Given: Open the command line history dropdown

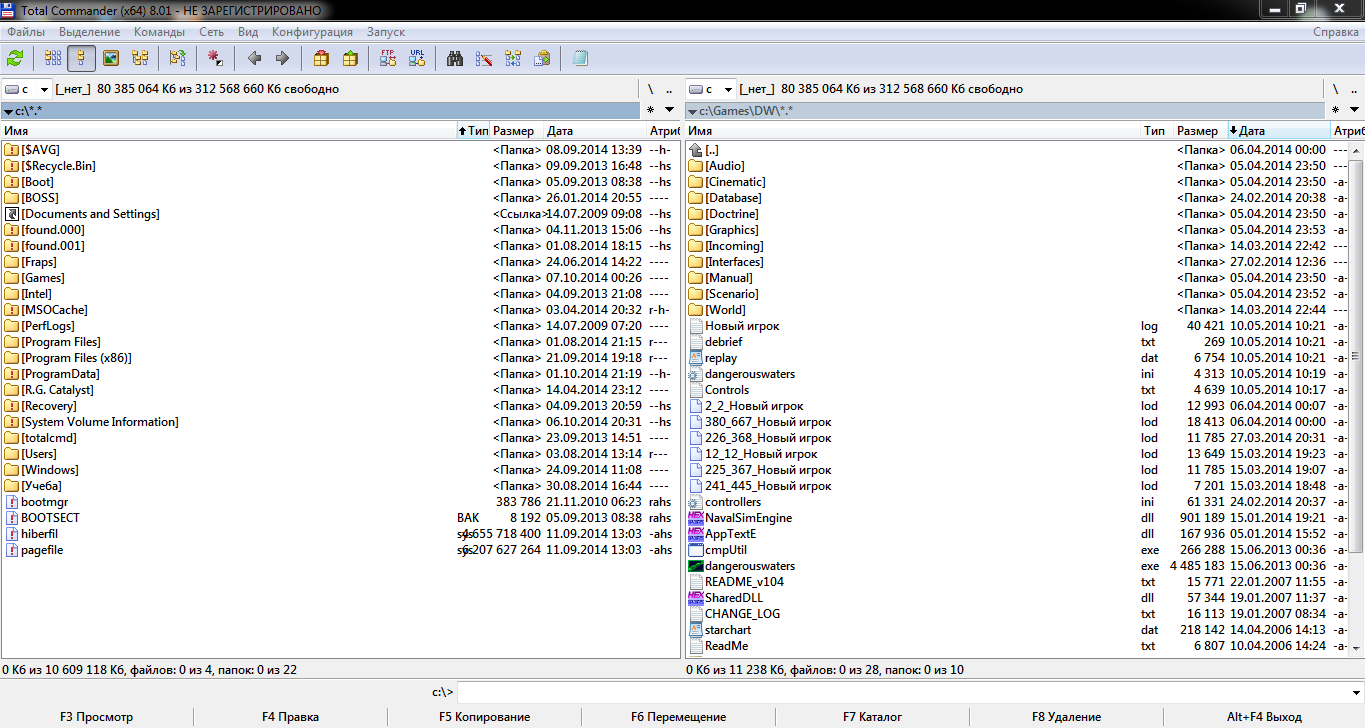Looking at the screenshot, I should (x=1354, y=692).
